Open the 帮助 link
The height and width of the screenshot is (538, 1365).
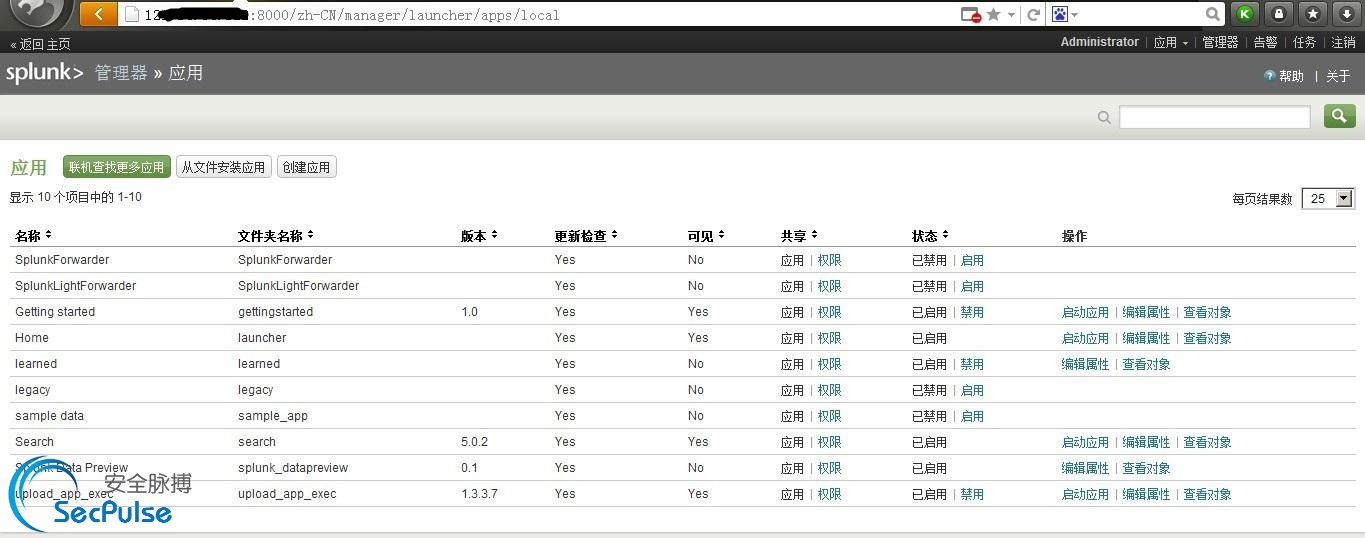pos(1291,76)
